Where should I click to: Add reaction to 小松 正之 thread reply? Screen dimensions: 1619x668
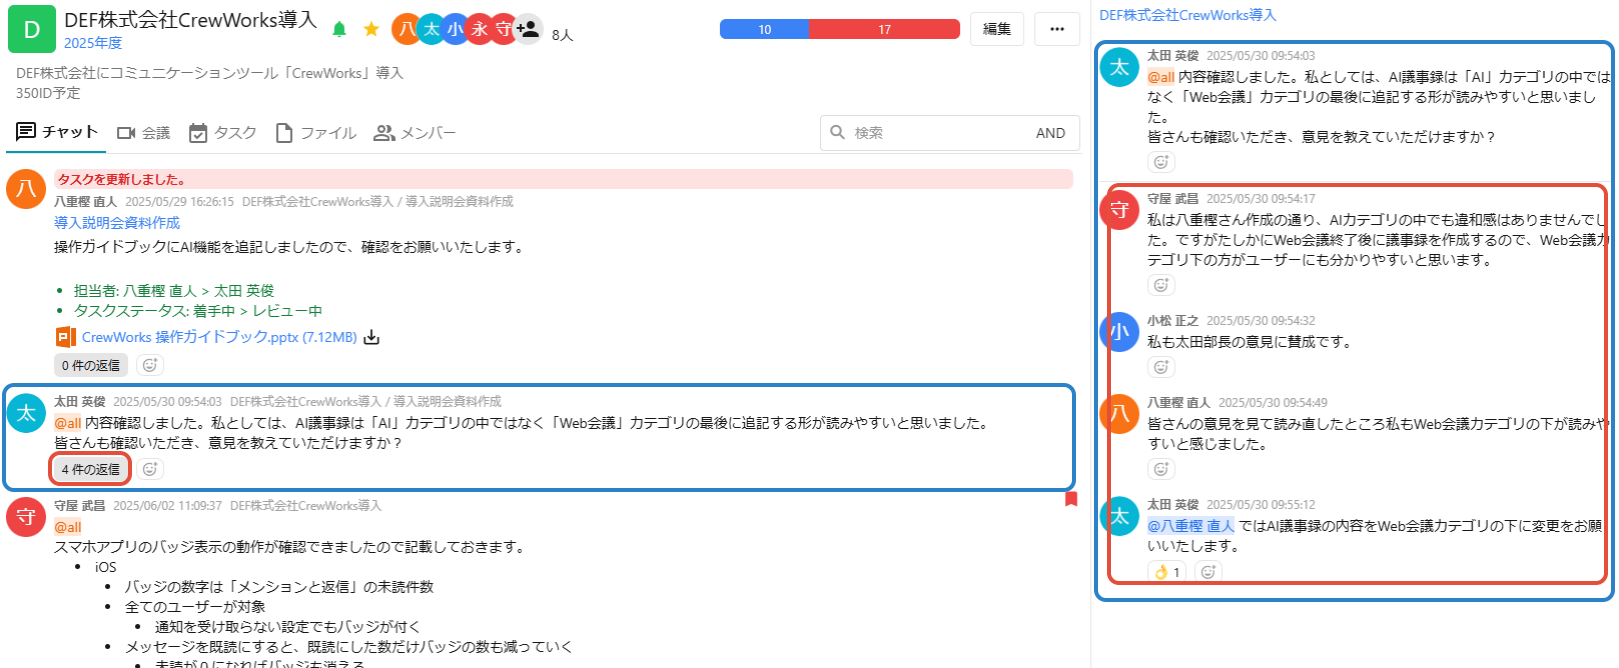1161,367
